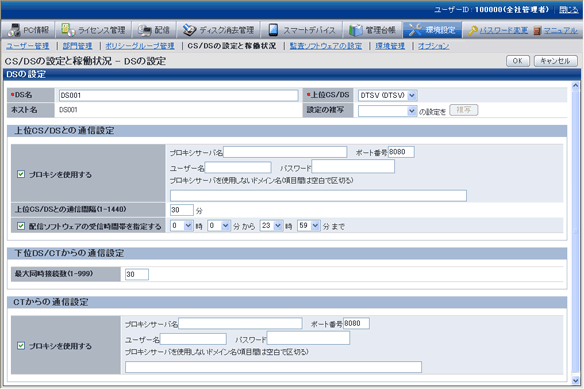Go to the ユーザー管理 submenu link
The width and height of the screenshot is (584, 389).
click(x=28, y=46)
